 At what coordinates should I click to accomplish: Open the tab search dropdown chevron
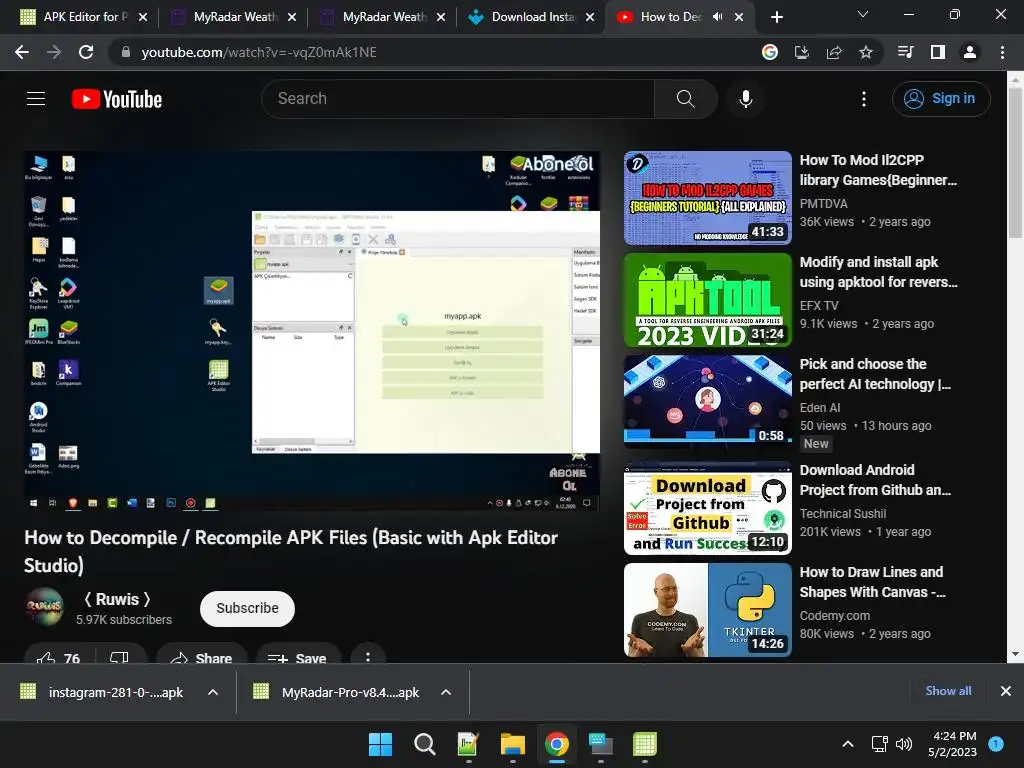click(x=863, y=14)
